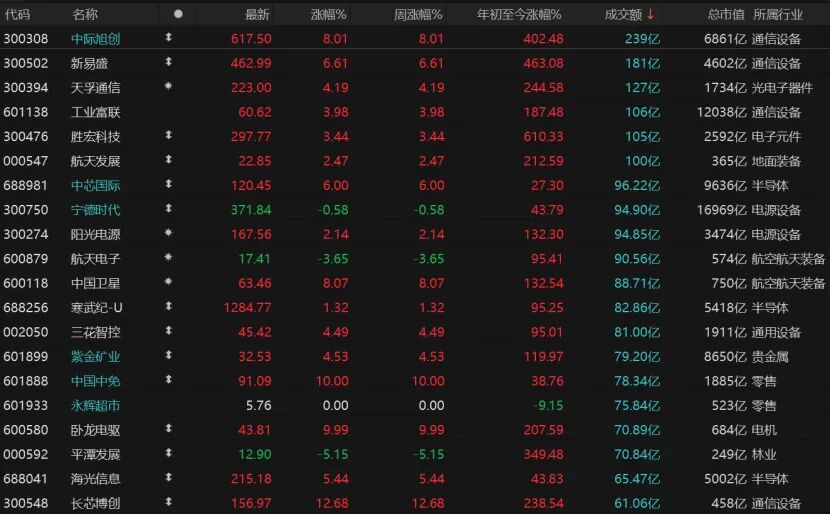This screenshot has width=831, height=515.
Task: Click the star marker next to 天孚通信
Action: pyautogui.click(x=168, y=87)
